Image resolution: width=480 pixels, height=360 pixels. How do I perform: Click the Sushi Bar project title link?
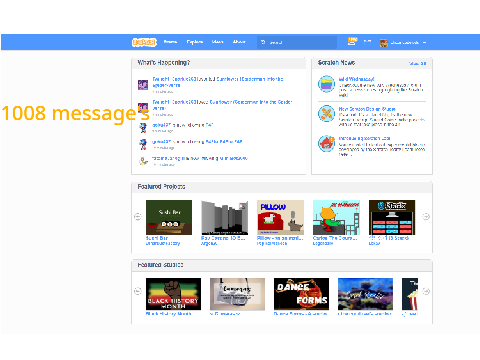[x=157, y=238]
